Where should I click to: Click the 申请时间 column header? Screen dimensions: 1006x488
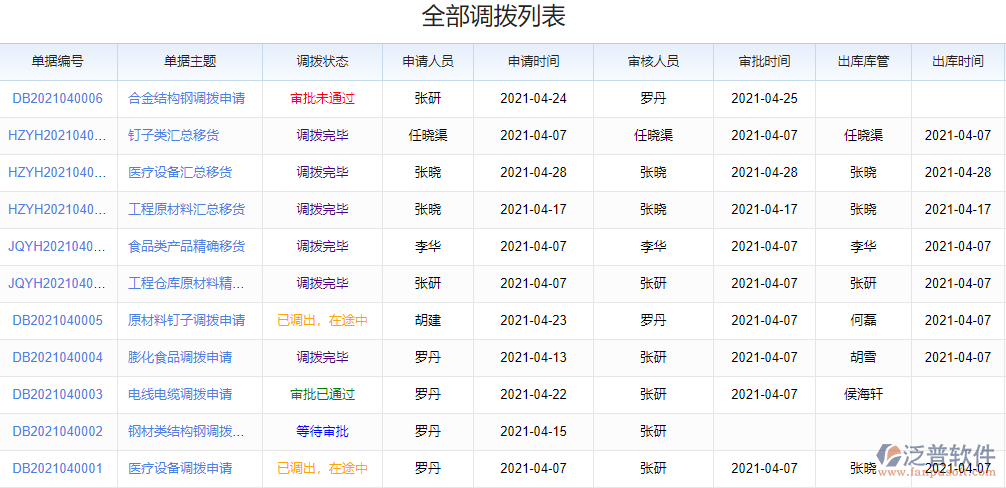tap(533, 62)
